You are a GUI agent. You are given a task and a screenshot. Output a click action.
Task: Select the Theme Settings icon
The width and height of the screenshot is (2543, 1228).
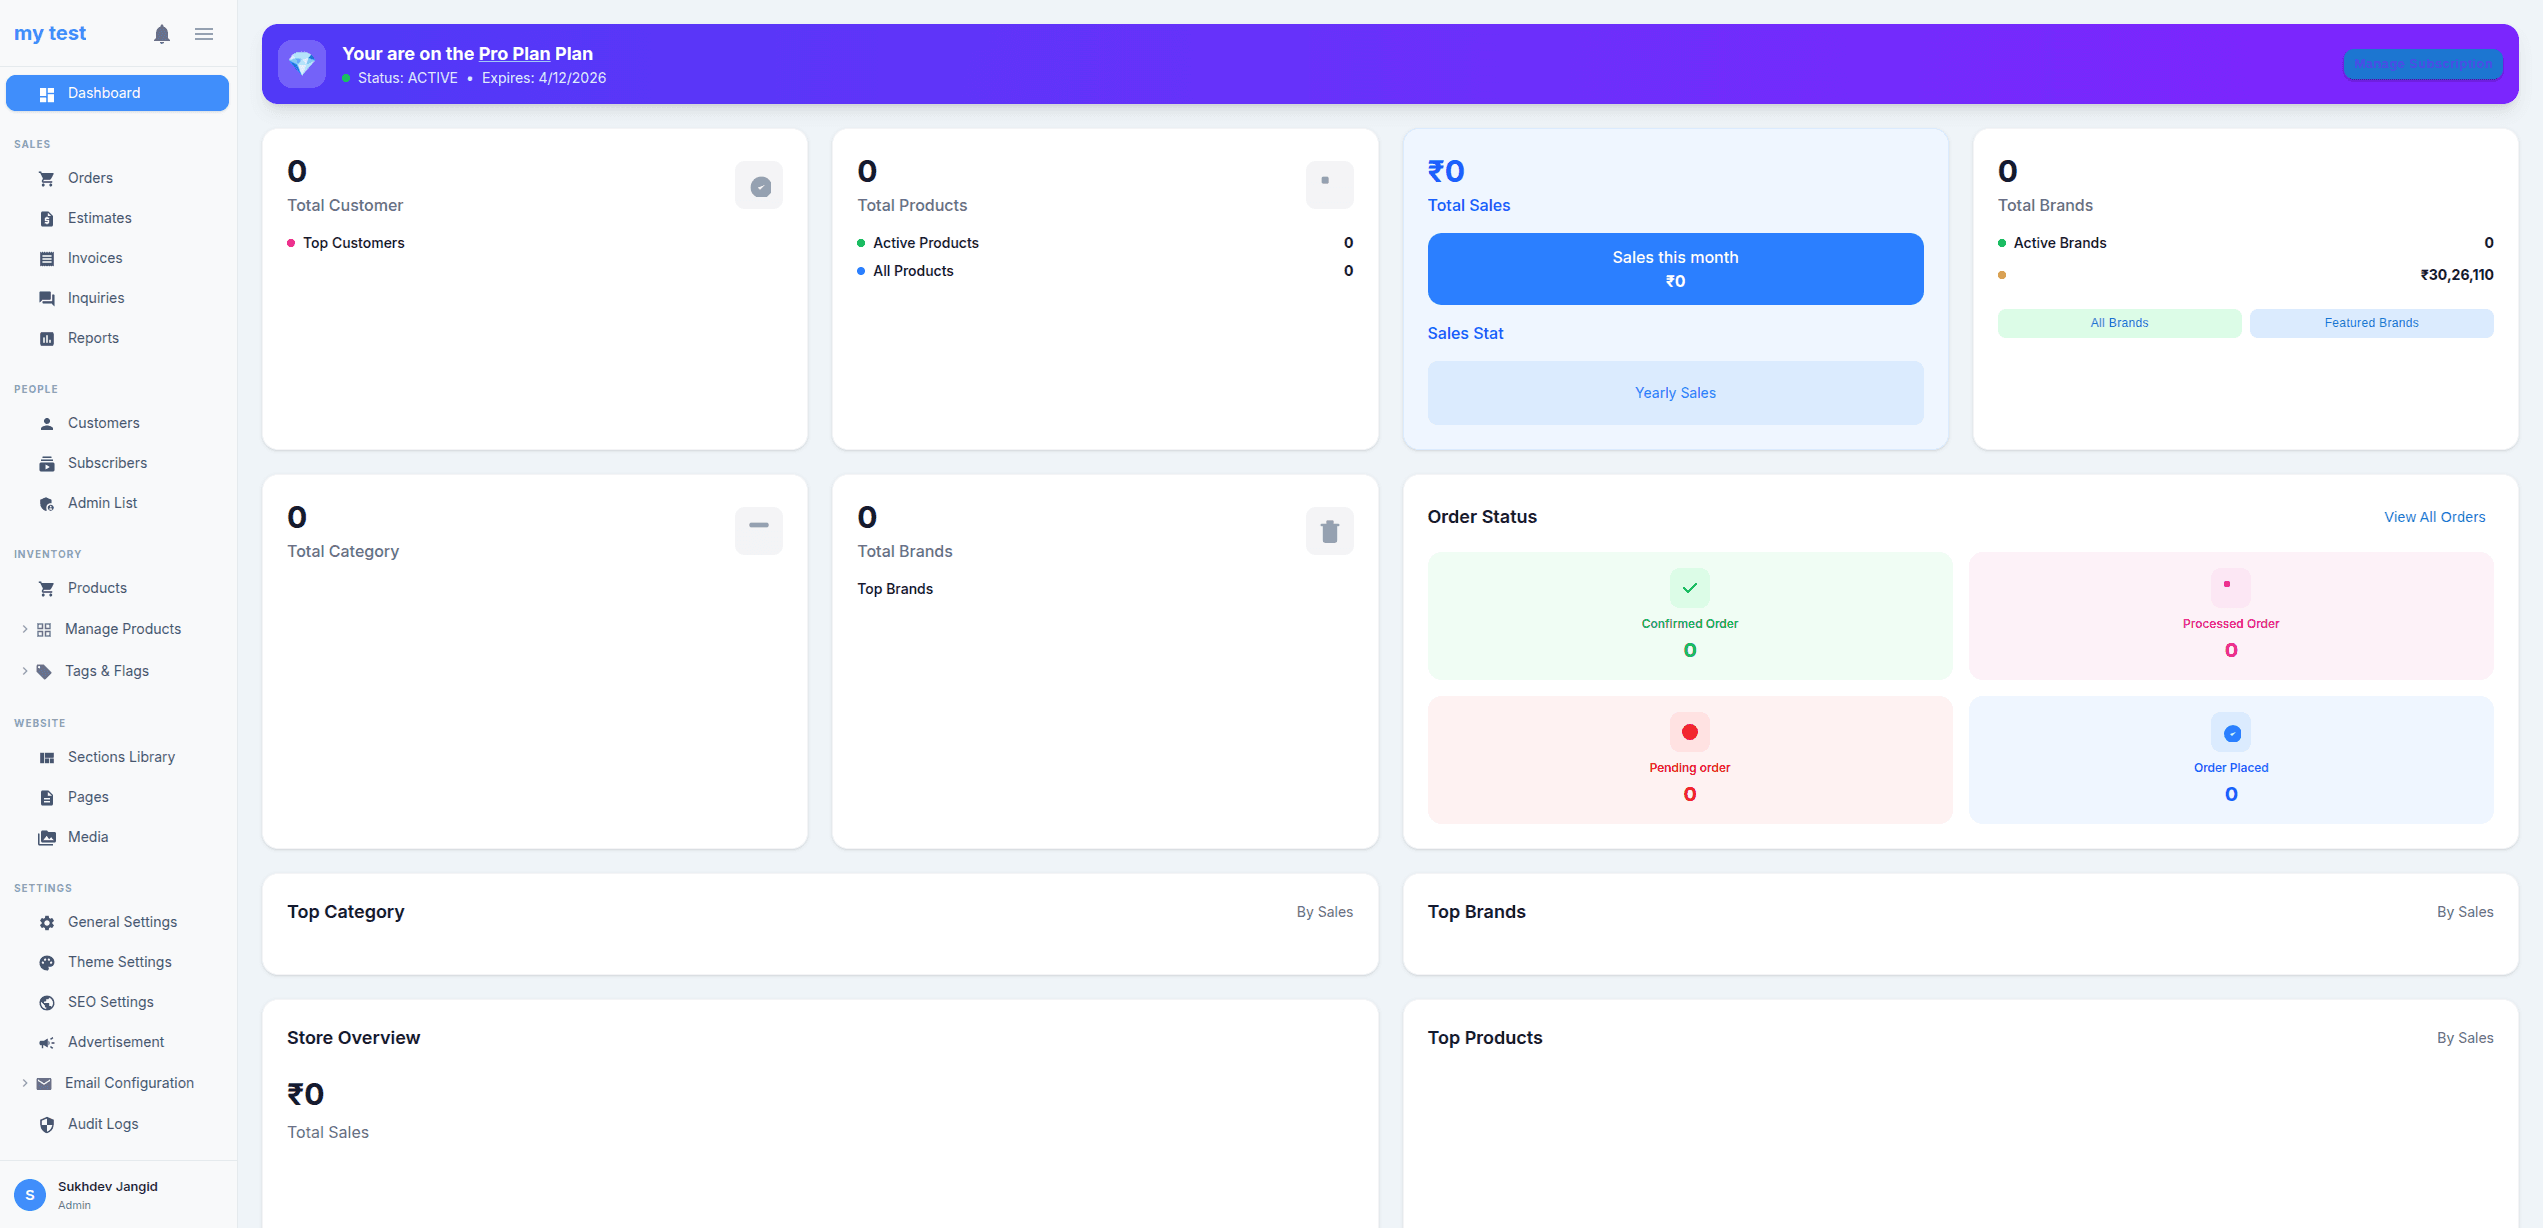coord(47,962)
